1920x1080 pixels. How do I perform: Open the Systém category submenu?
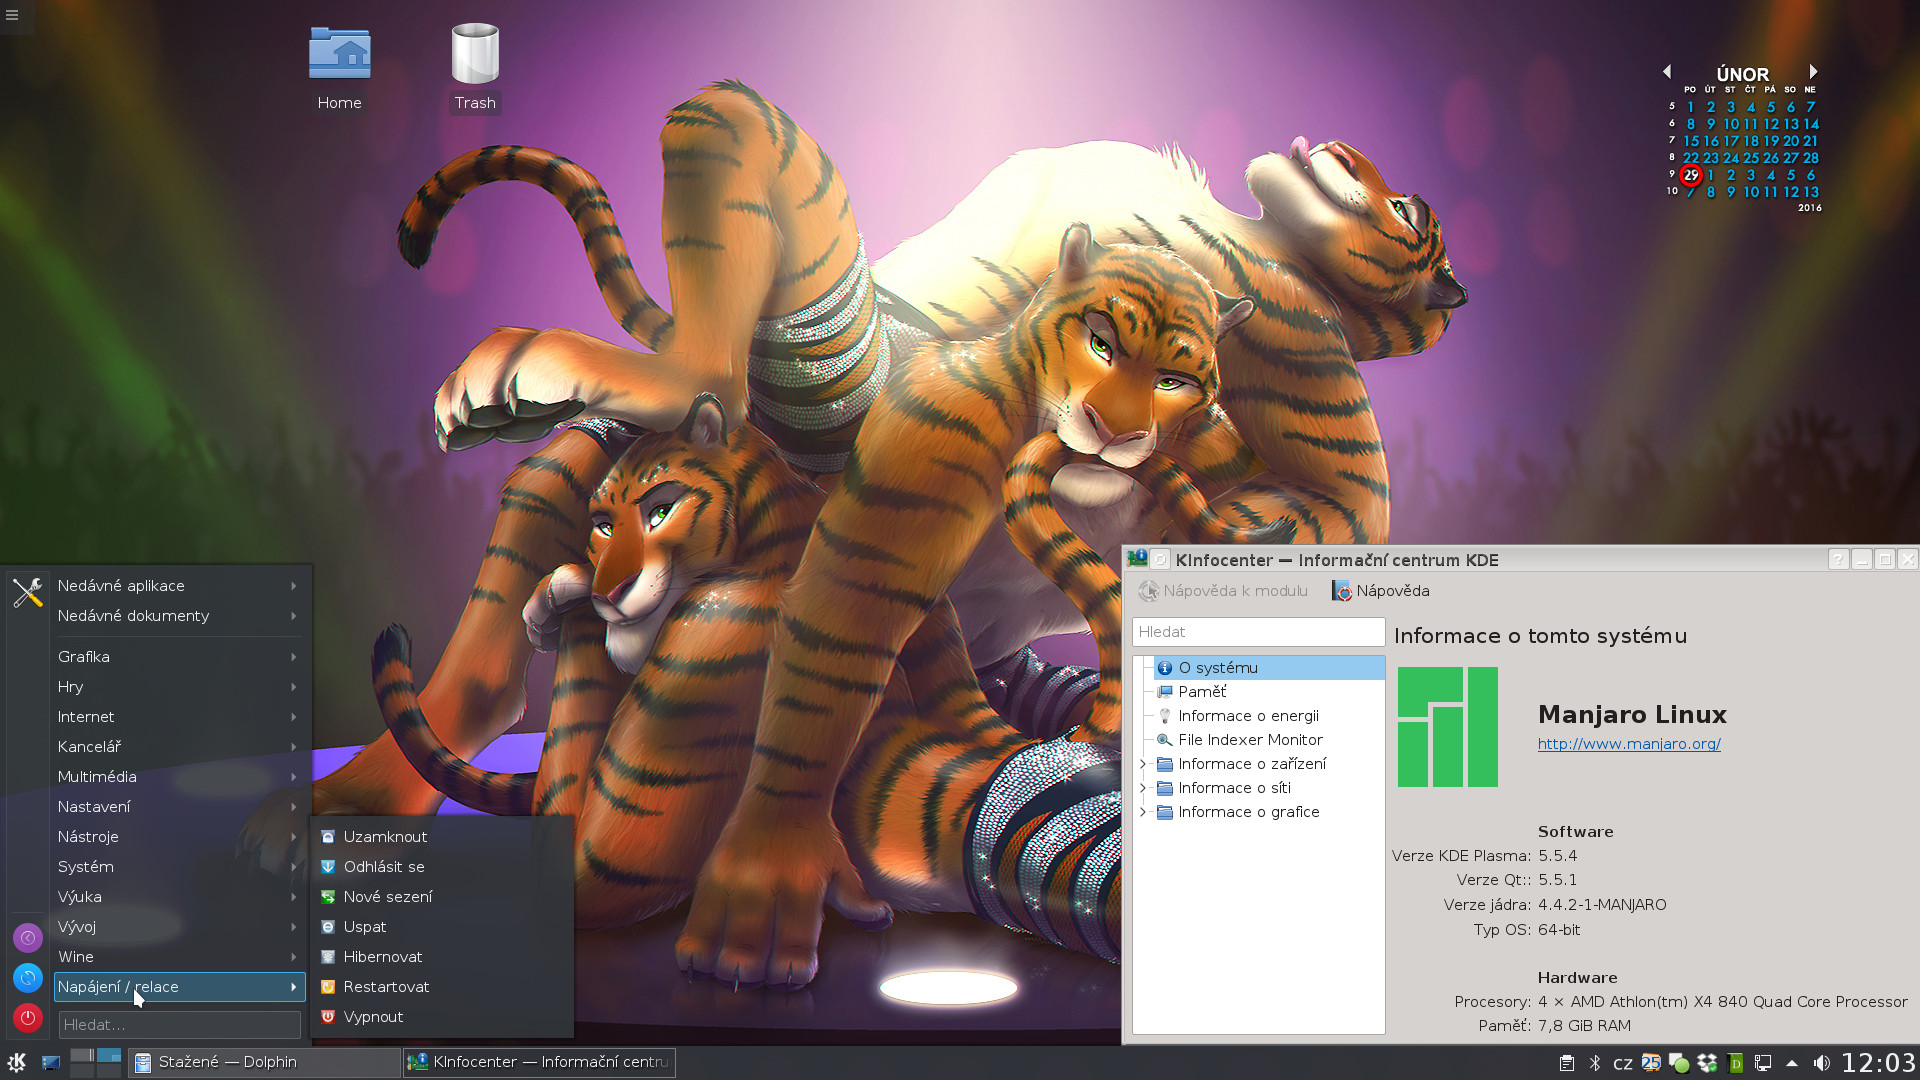179,867
